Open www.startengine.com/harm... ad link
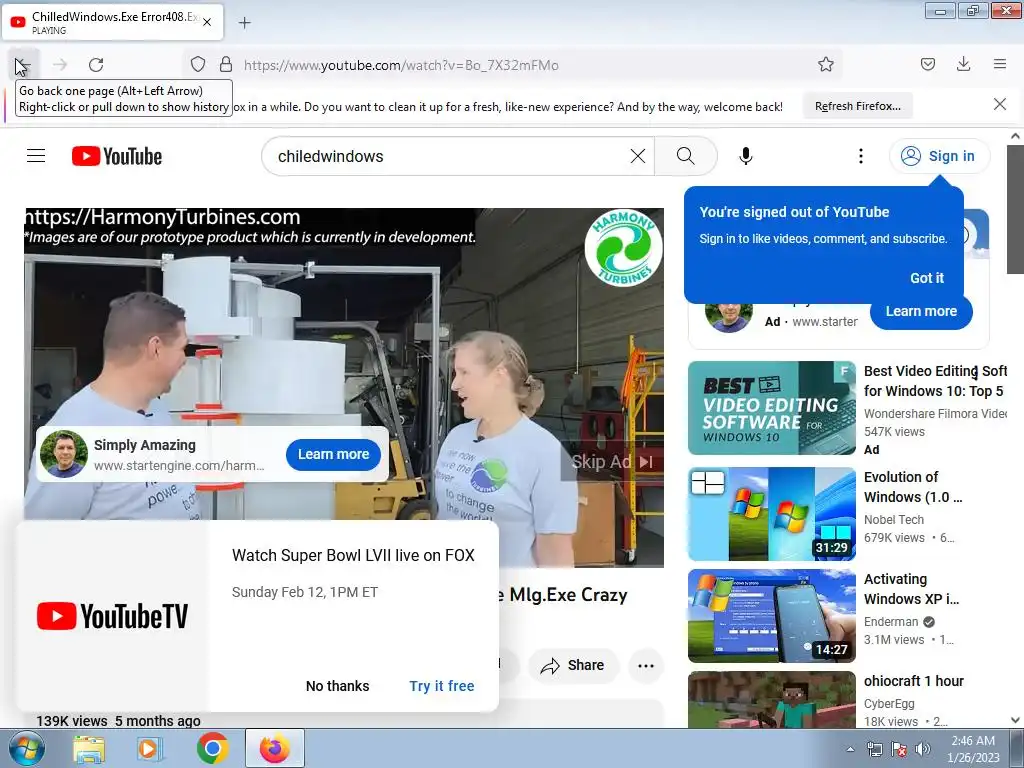The width and height of the screenshot is (1024, 768). tap(179, 466)
